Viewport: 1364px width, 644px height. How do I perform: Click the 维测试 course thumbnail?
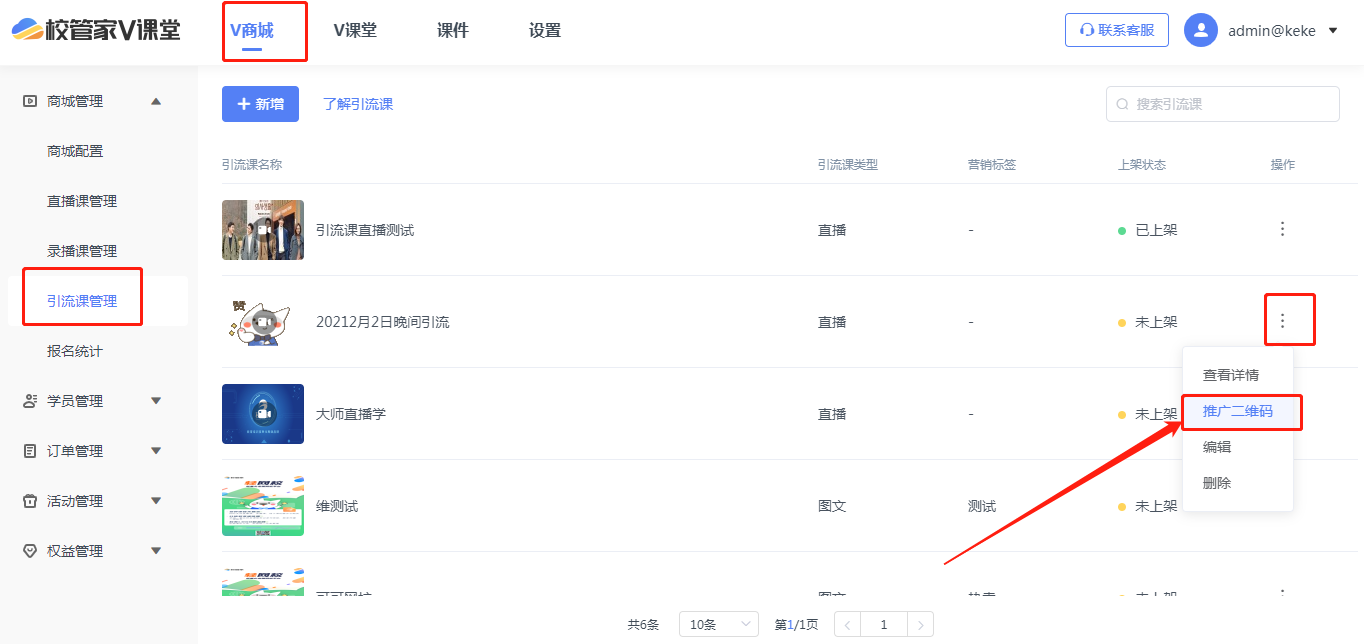tap(263, 506)
